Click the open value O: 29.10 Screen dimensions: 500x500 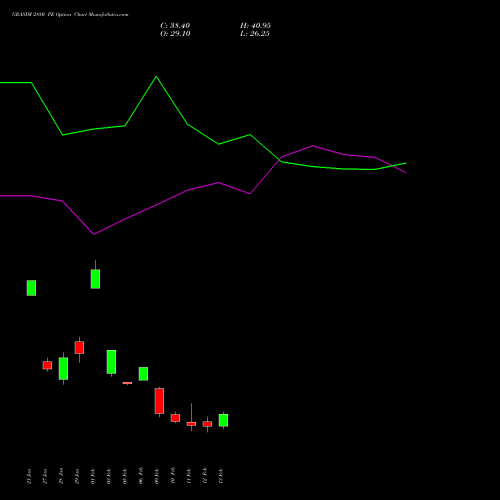point(175,34)
